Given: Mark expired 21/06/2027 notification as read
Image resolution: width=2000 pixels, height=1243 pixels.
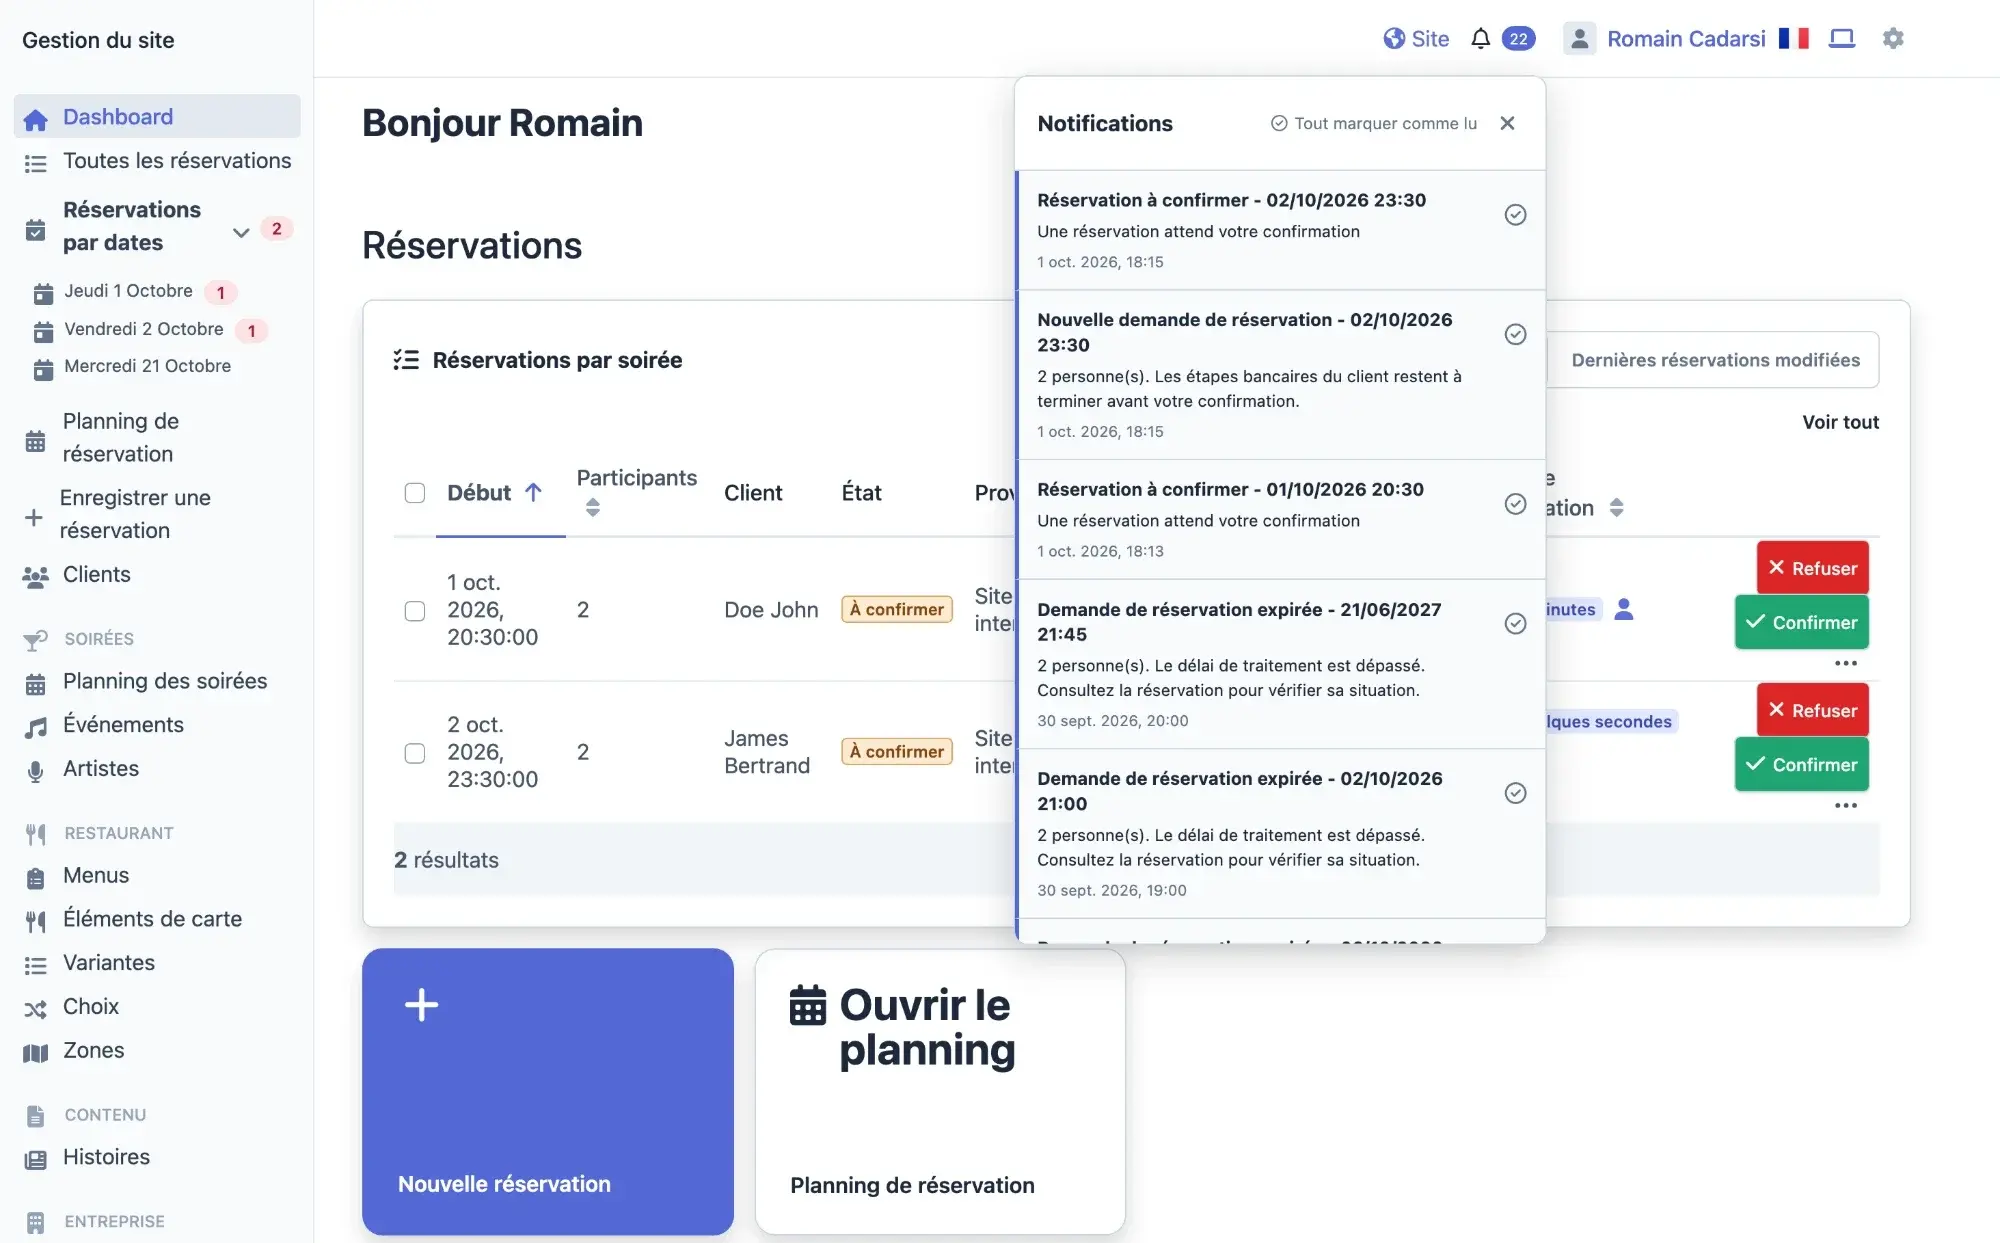Looking at the screenshot, I should pos(1515,624).
